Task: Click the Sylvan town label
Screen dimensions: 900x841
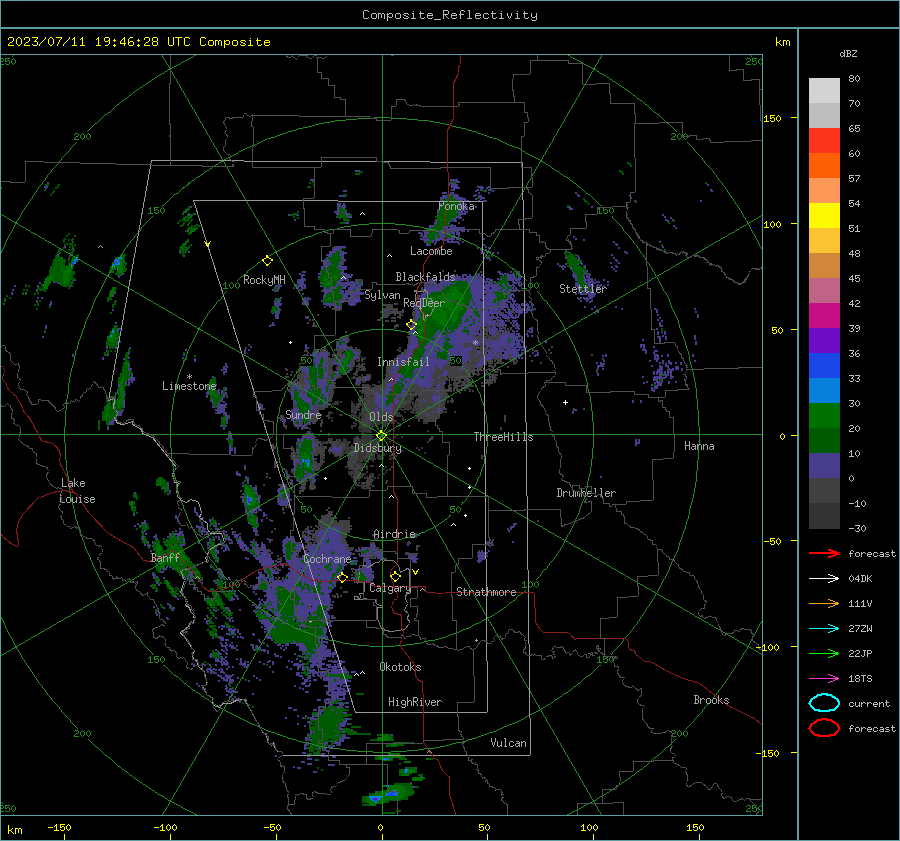Action: click(x=382, y=295)
